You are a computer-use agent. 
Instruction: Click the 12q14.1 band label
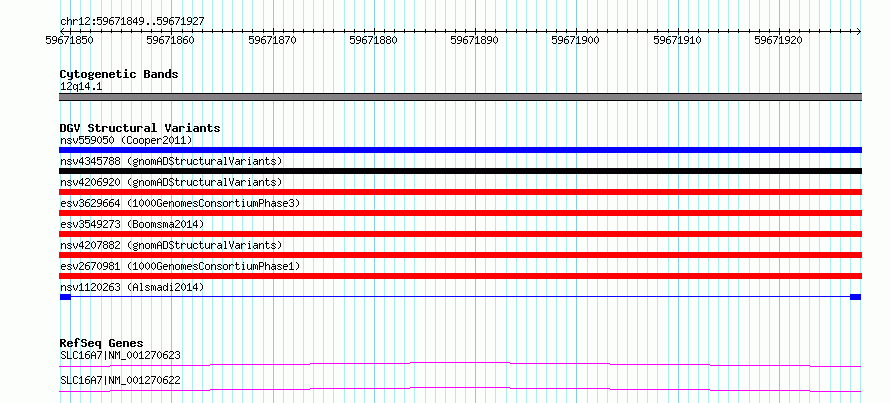[81, 87]
